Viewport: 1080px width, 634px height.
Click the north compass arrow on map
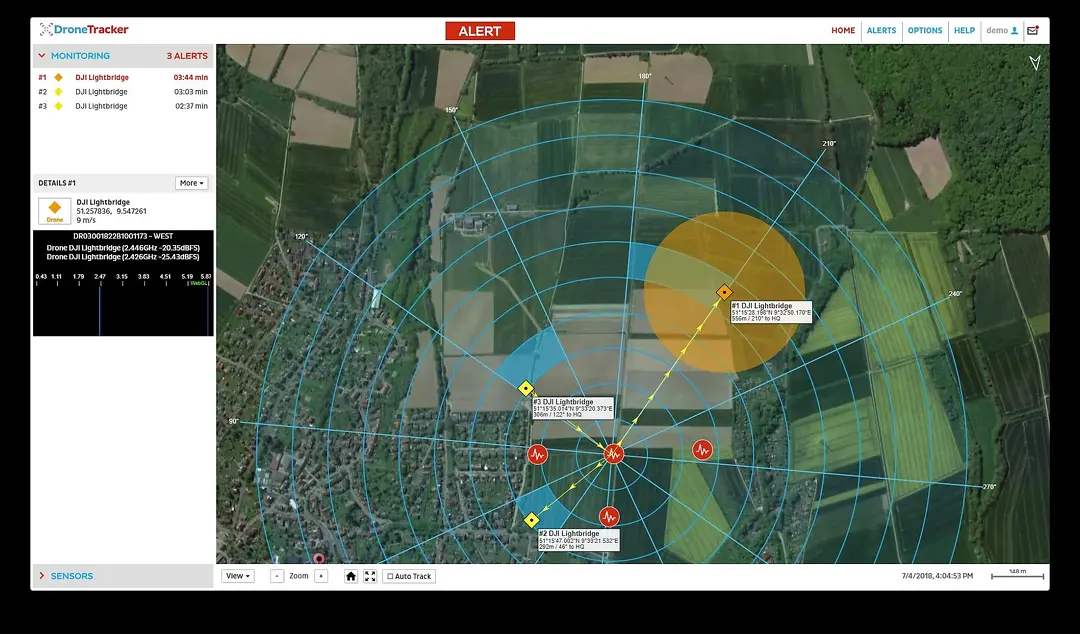[1035, 63]
